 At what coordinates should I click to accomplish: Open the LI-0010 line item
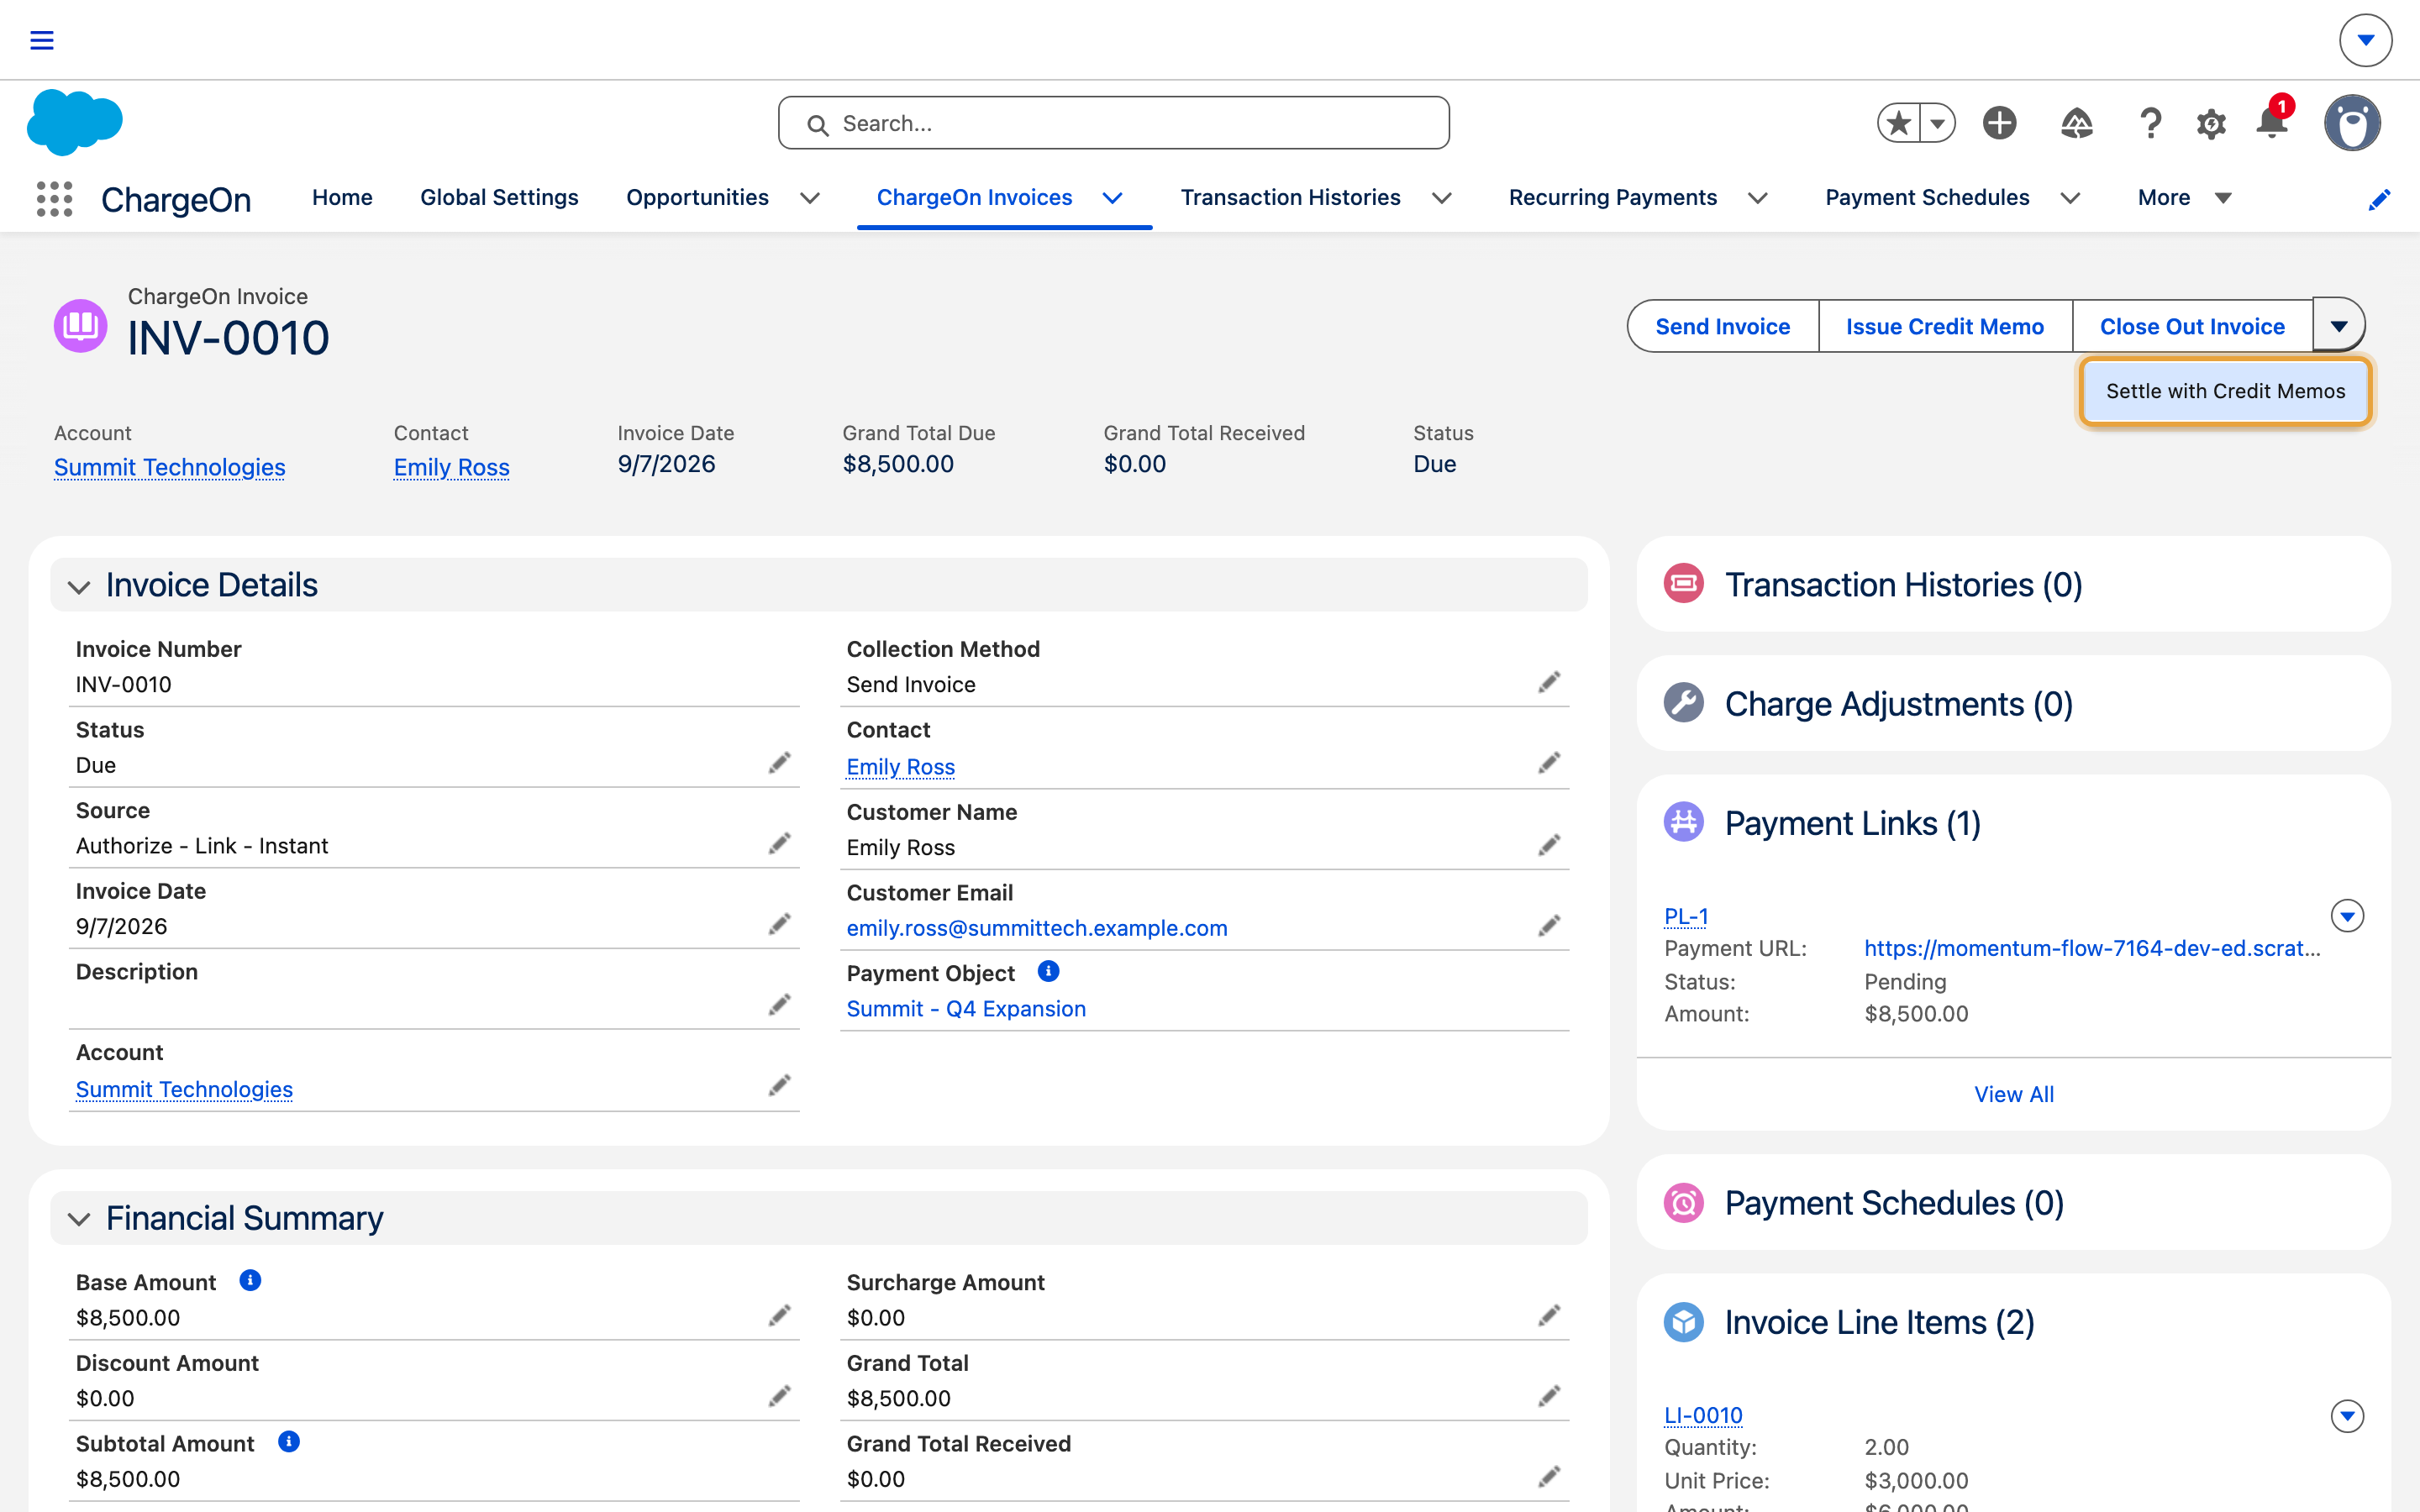pyautogui.click(x=1703, y=1416)
